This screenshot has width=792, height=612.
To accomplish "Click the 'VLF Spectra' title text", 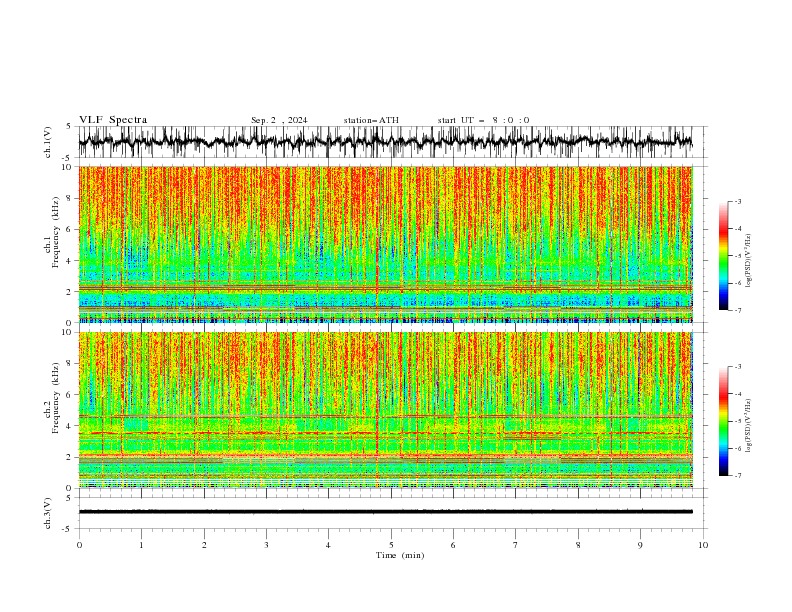I will pos(113,120).
